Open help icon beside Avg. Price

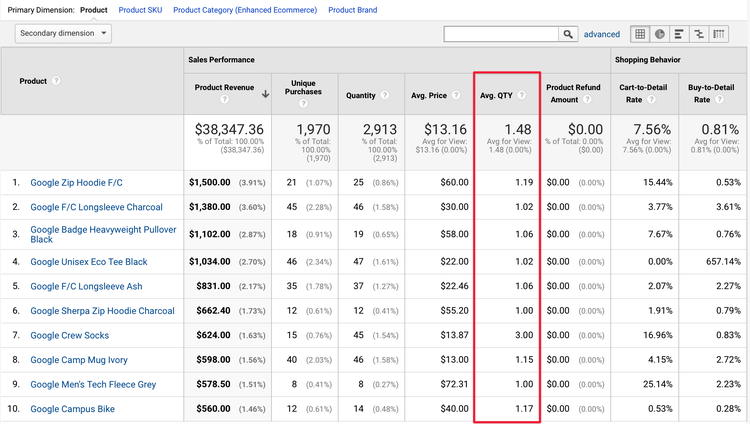456,95
